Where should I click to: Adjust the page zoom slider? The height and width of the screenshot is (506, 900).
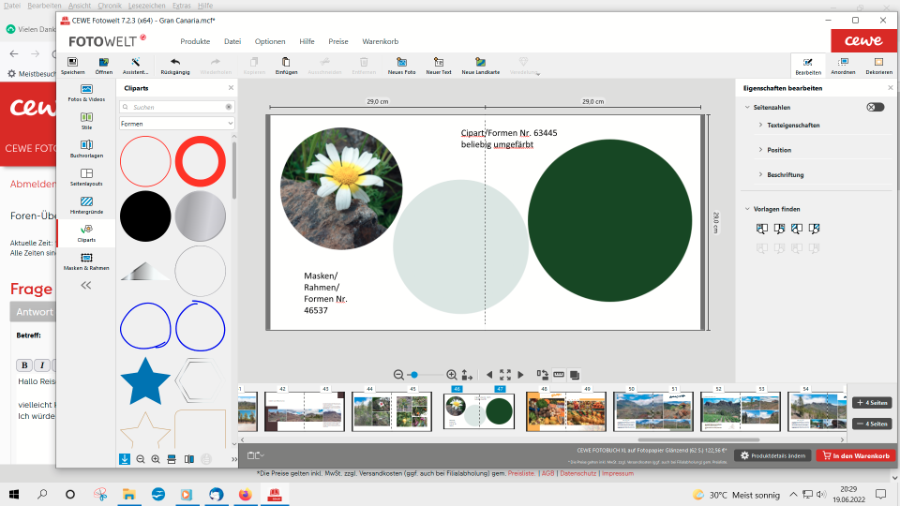(414, 374)
